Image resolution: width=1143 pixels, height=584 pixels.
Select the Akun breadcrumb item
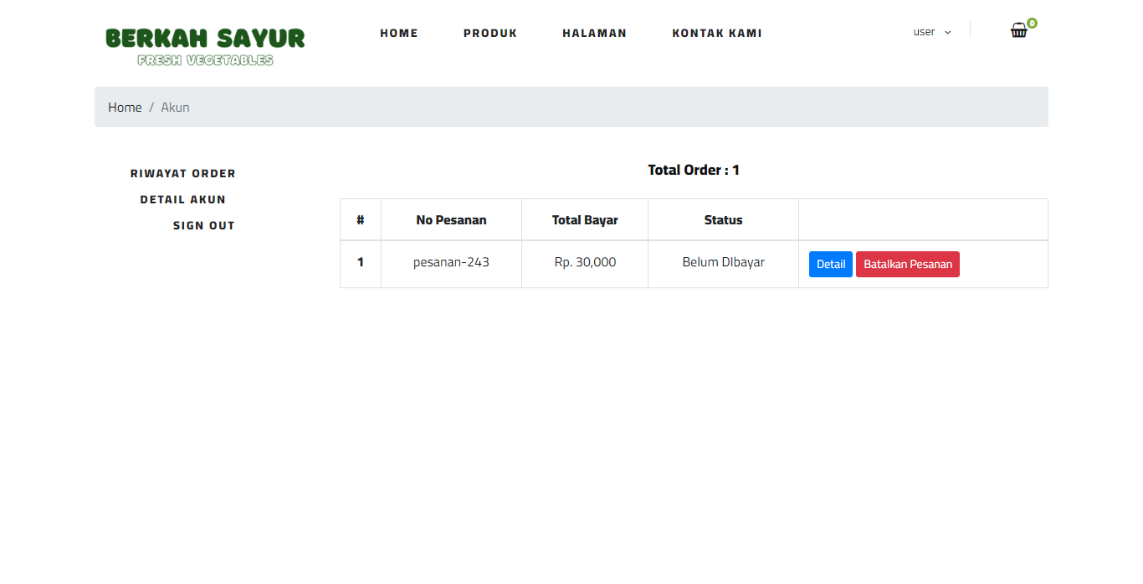(175, 107)
